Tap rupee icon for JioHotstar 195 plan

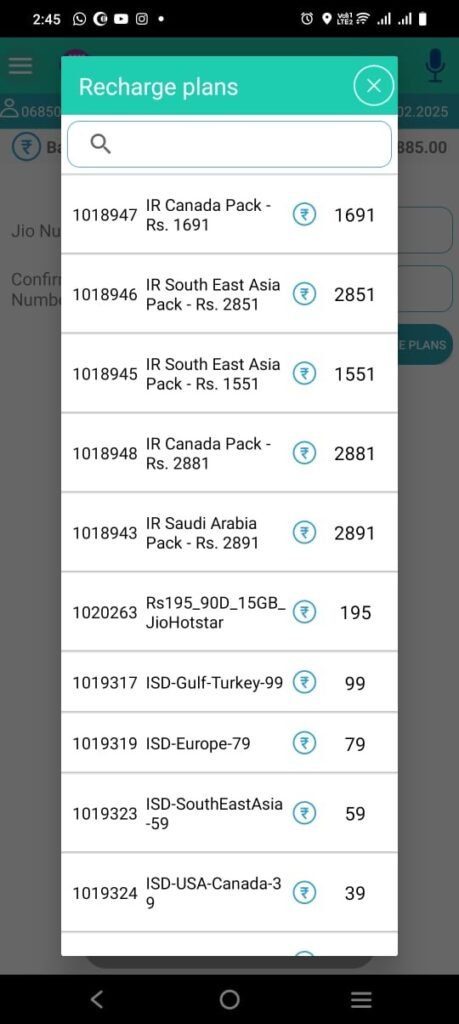tap(304, 613)
